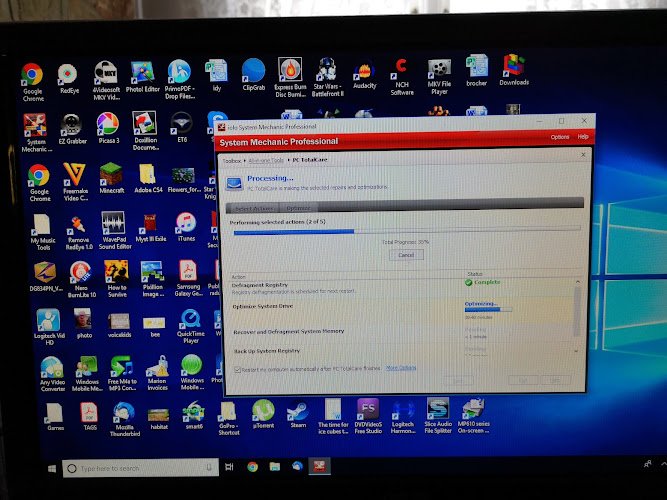This screenshot has height=500, width=667.
Task: Open brocher document icon
Action: [476, 71]
